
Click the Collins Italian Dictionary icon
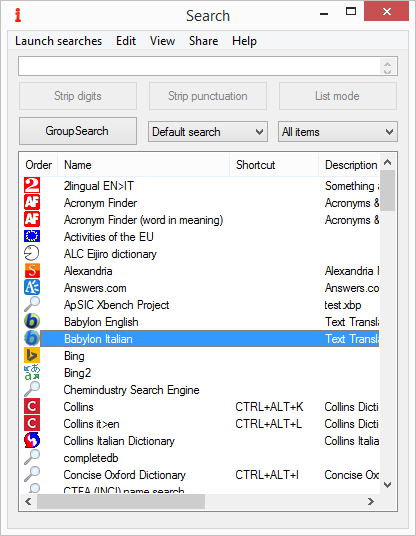pos(32,441)
